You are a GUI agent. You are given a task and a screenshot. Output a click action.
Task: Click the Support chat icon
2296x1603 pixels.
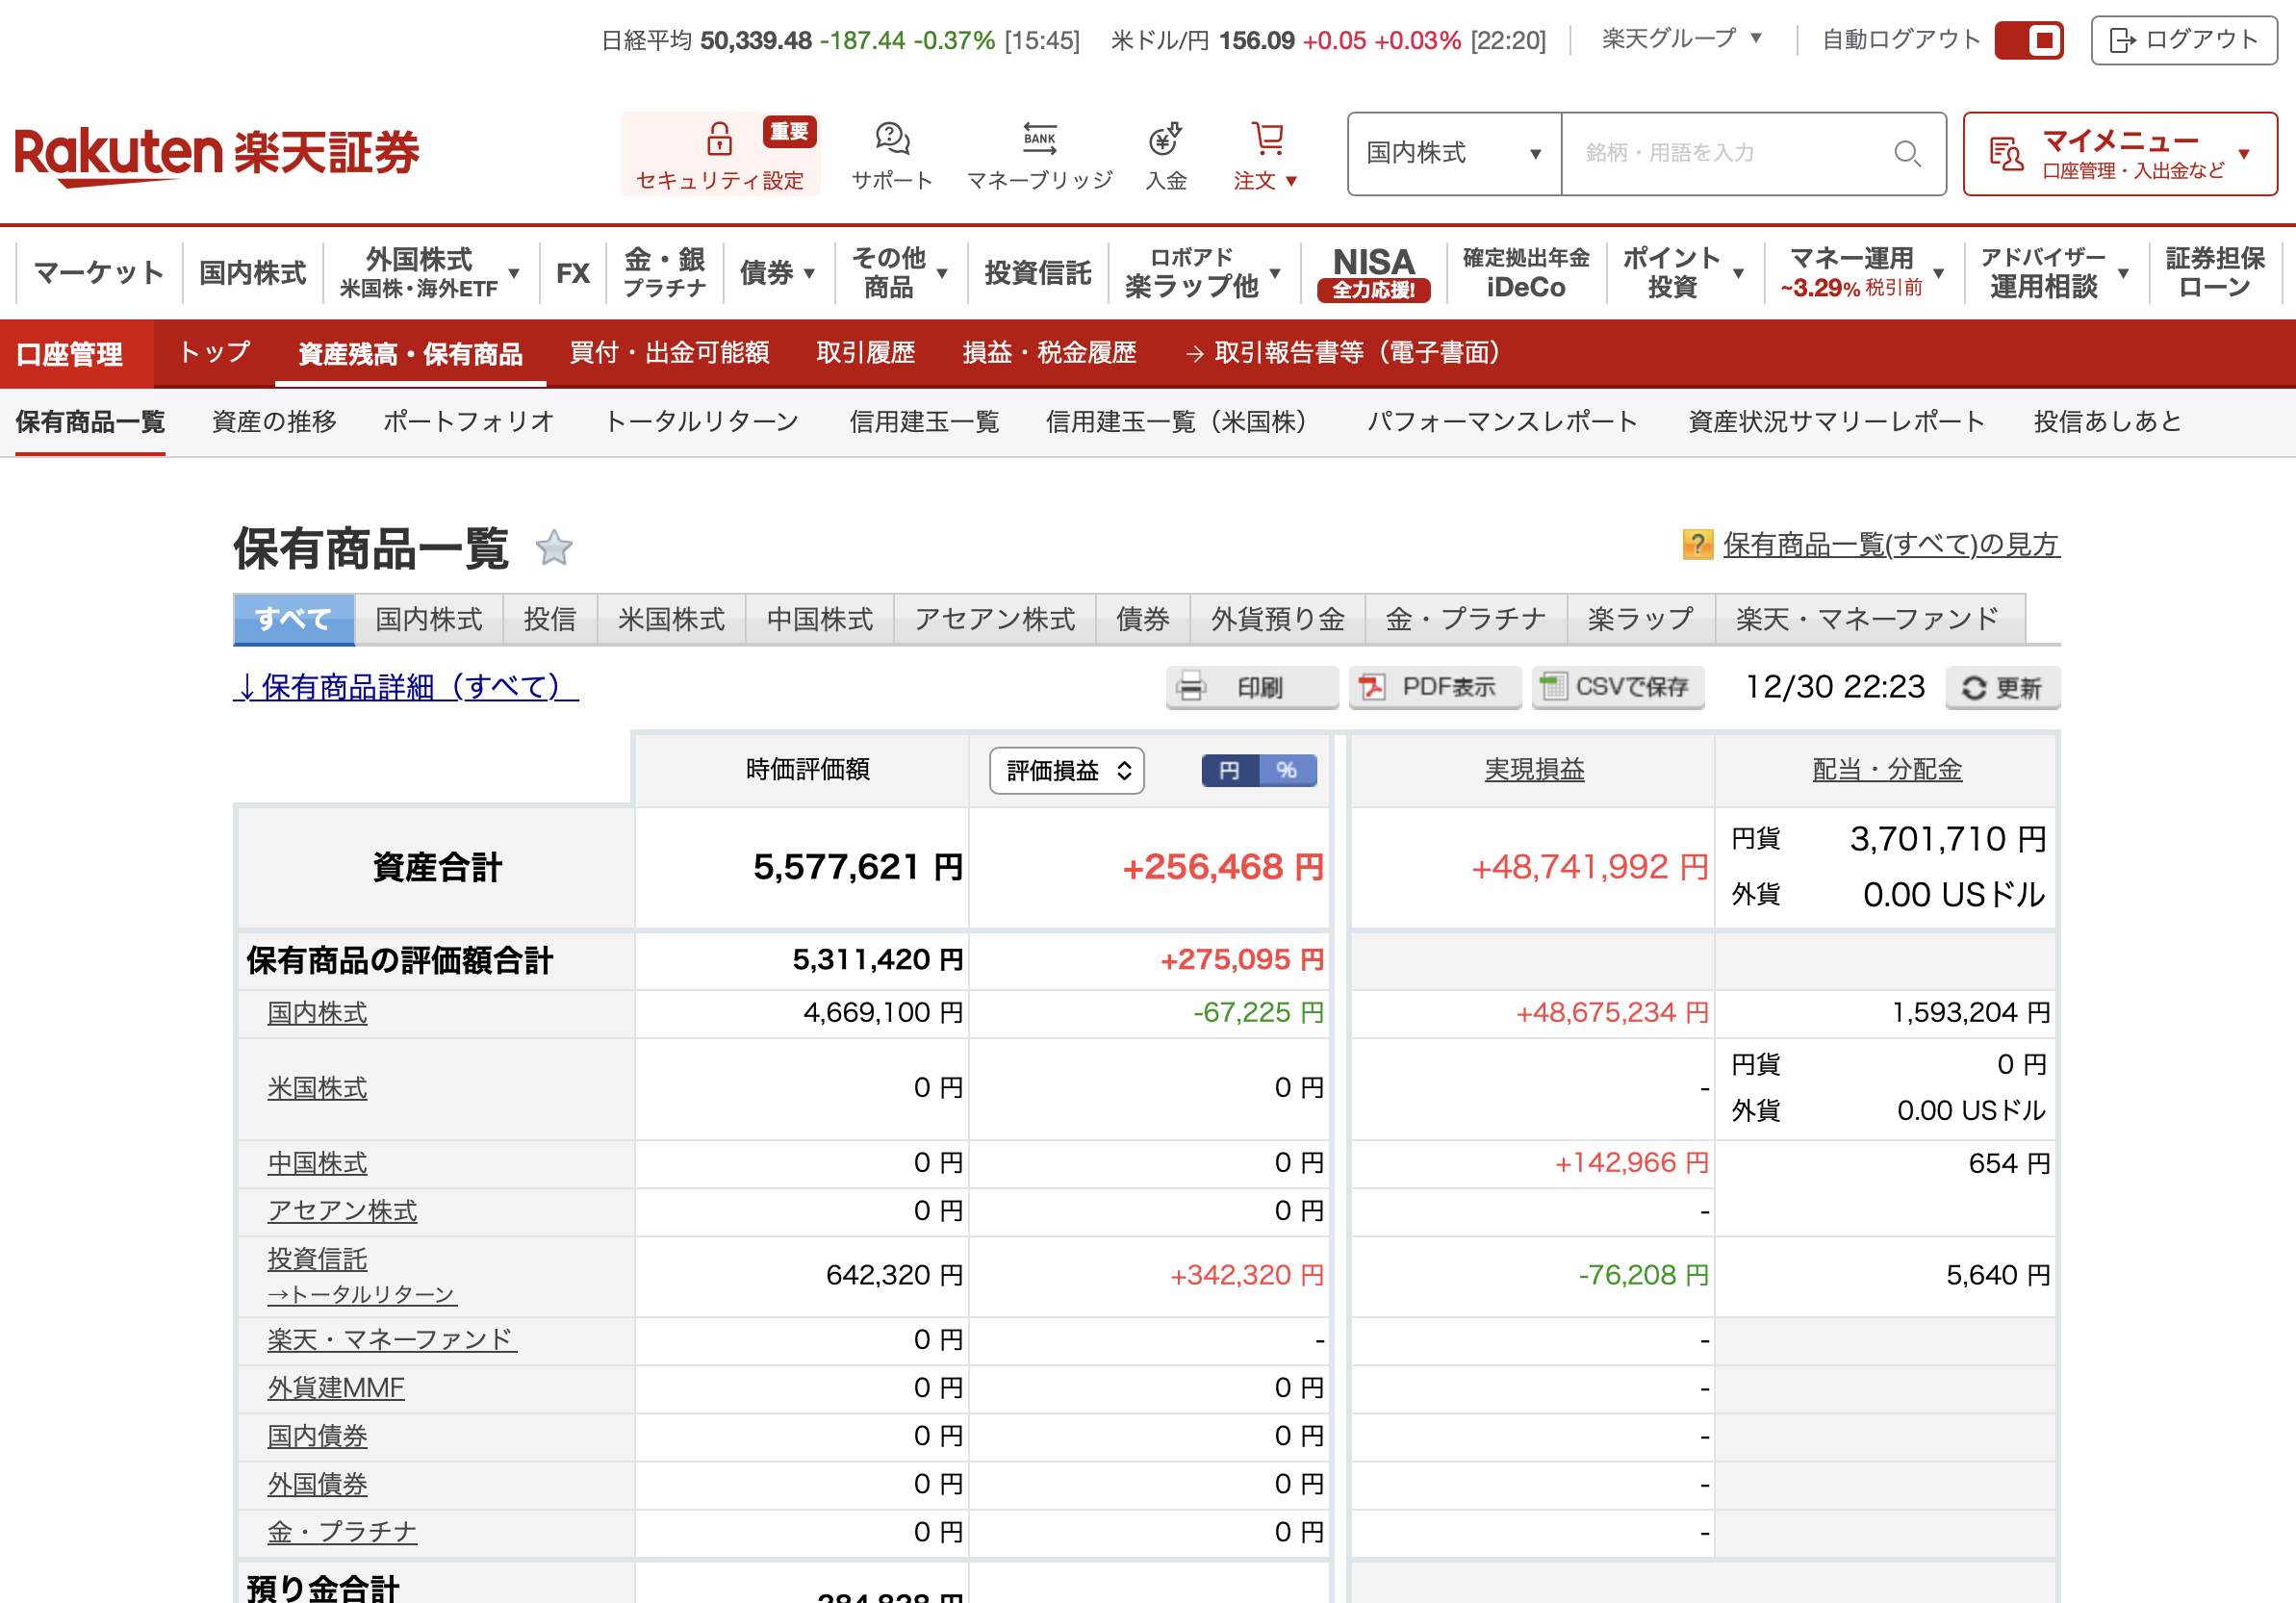point(891,139)
